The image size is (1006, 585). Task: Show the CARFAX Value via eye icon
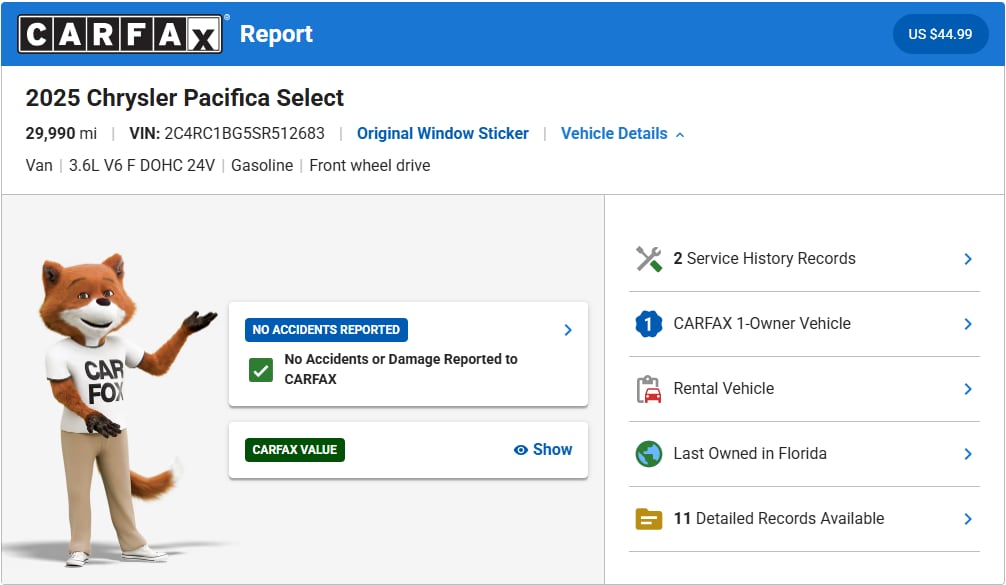click(x=521, y=450)
